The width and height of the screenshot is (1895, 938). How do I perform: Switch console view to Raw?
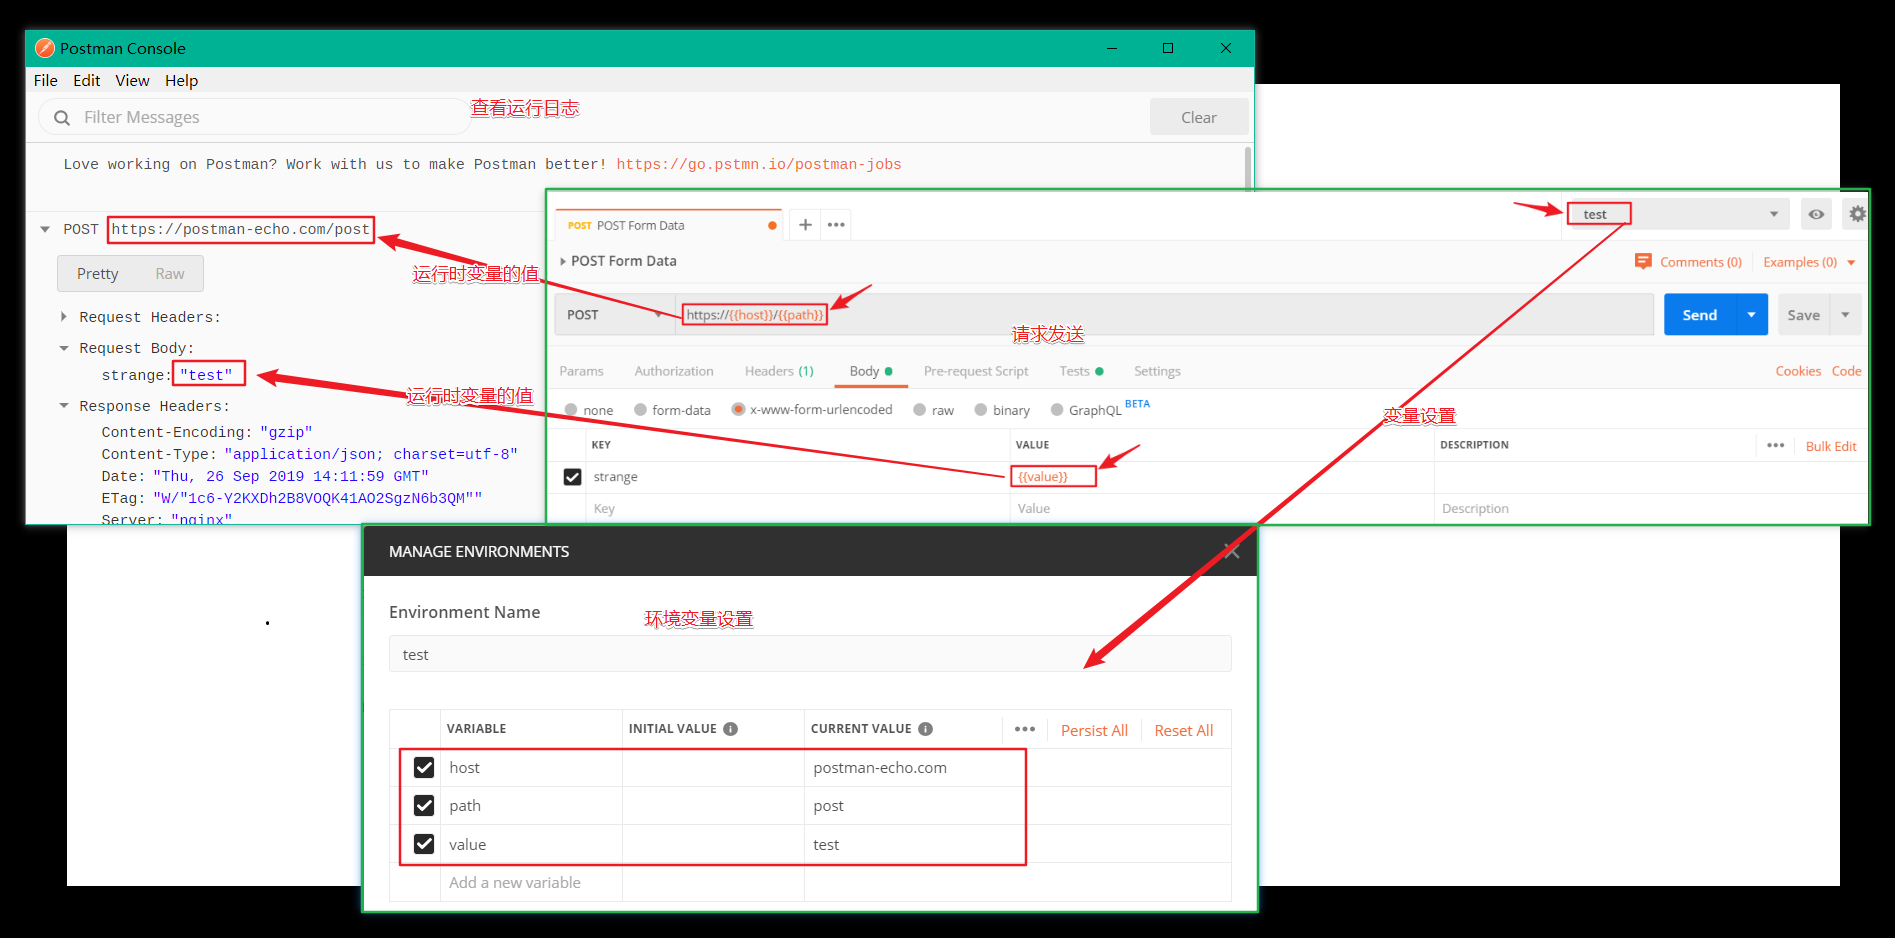(x=170, y=274)
